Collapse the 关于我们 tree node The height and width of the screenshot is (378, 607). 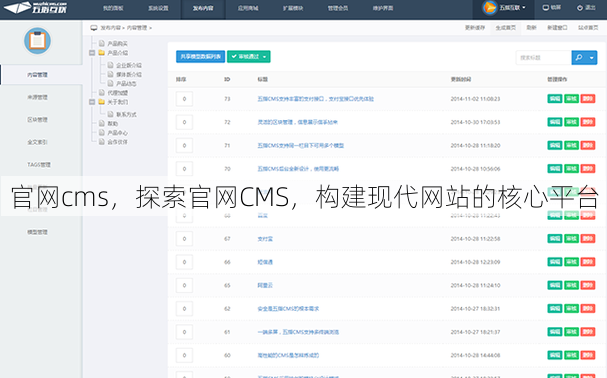92,102
